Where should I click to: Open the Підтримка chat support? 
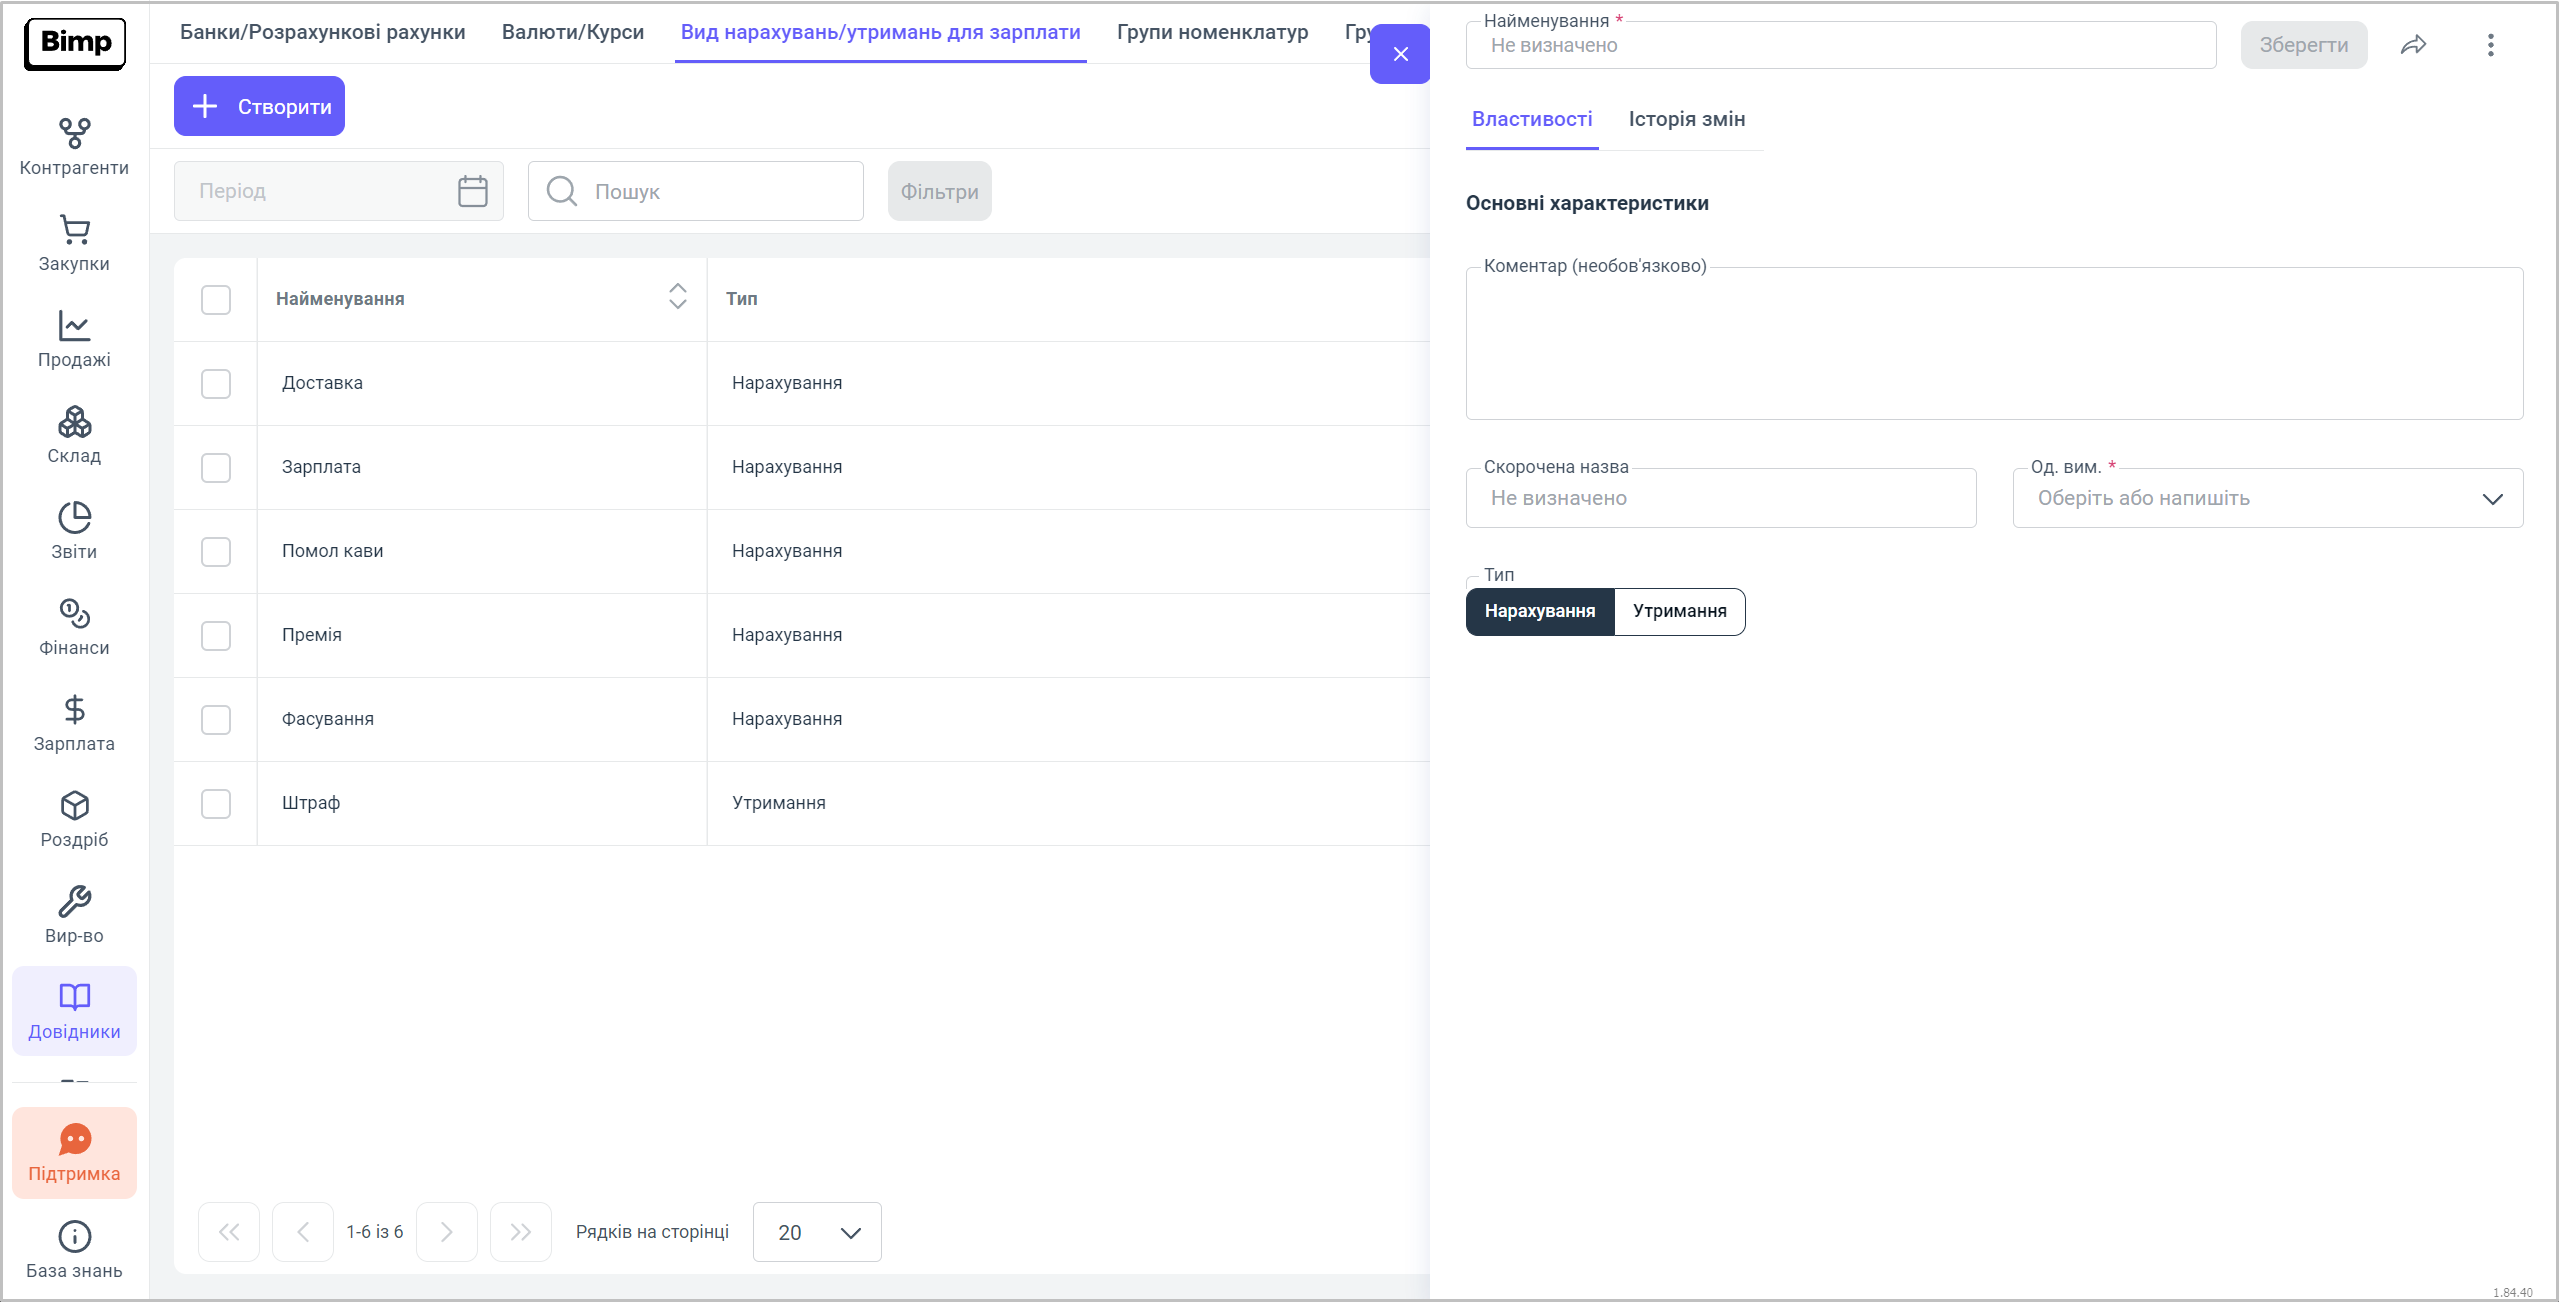[74, 1152]
